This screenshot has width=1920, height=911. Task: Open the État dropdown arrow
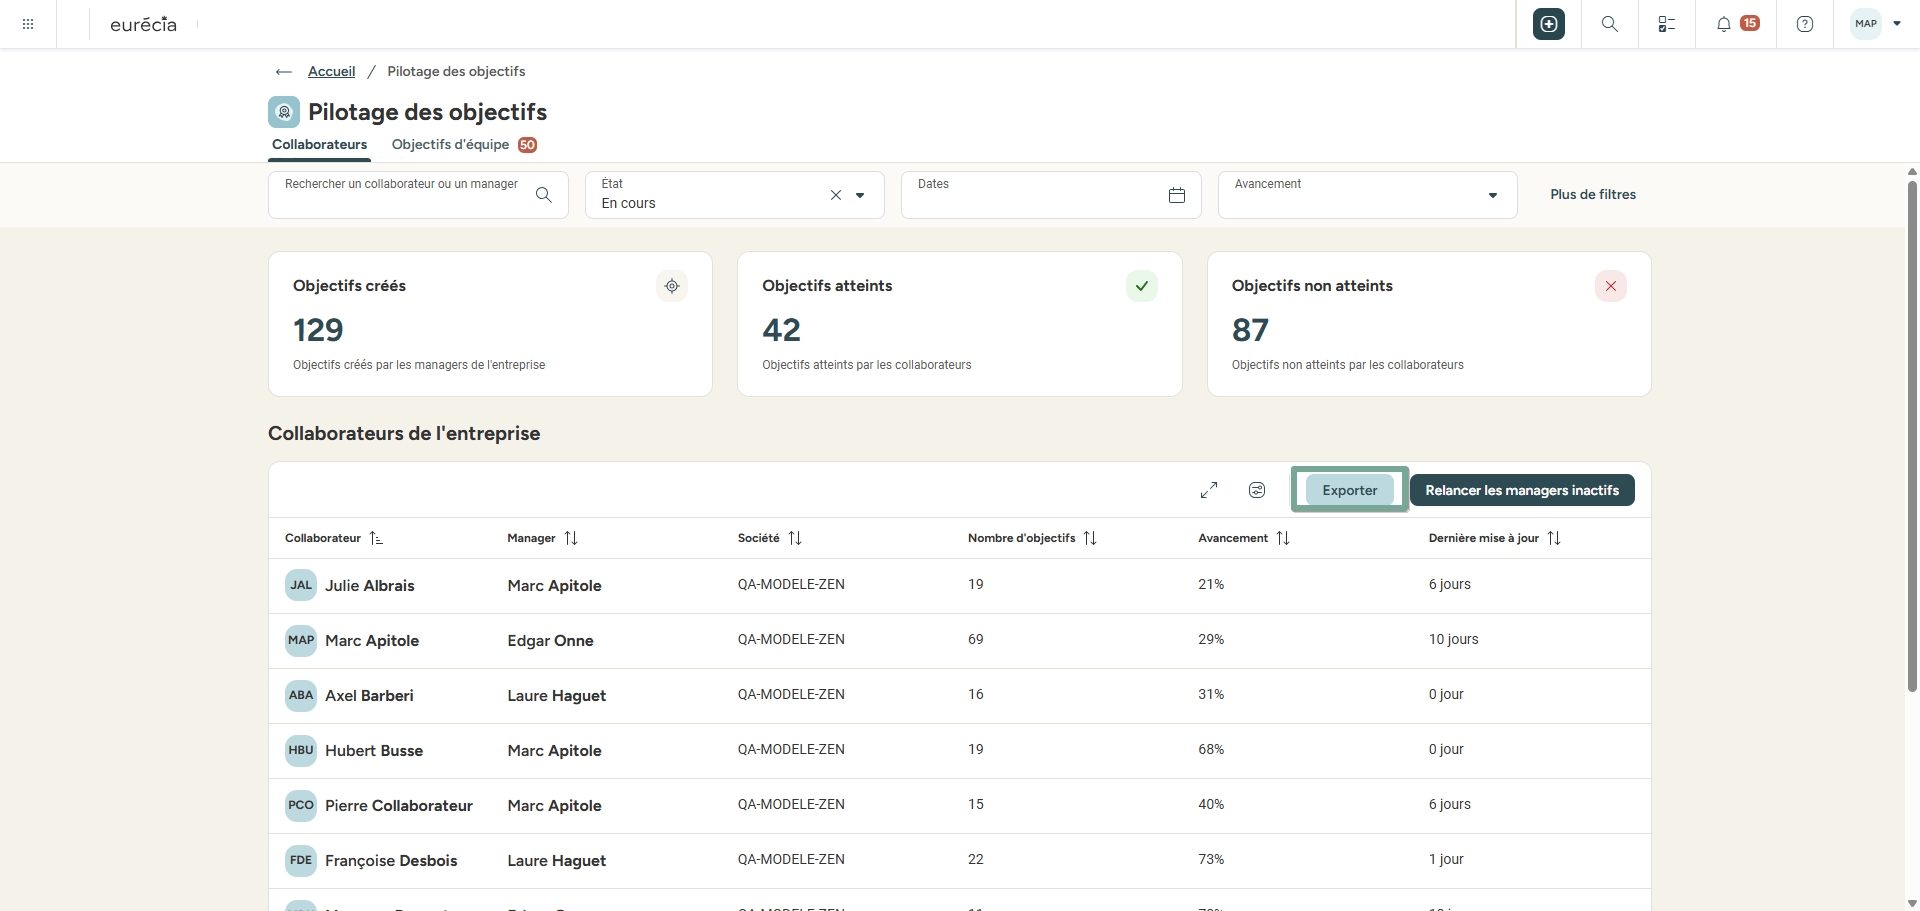coord(860,195)
